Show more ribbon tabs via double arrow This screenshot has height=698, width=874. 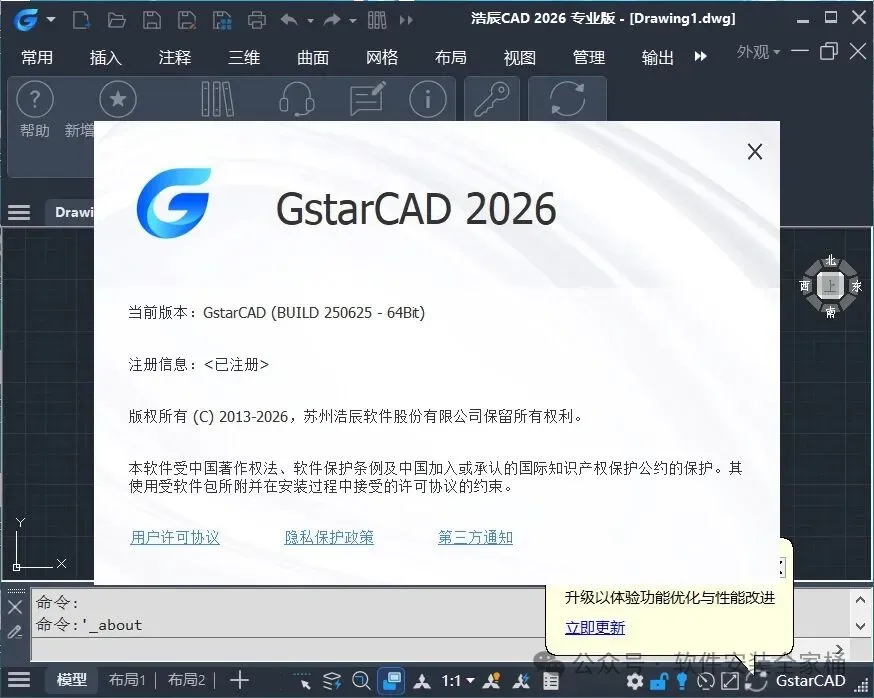tap(701, 56)
